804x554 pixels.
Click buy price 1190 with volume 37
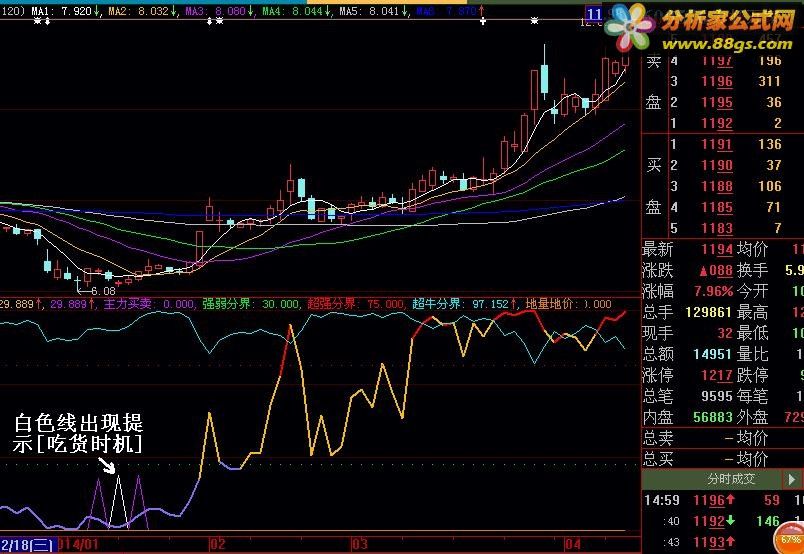(717, 165)
